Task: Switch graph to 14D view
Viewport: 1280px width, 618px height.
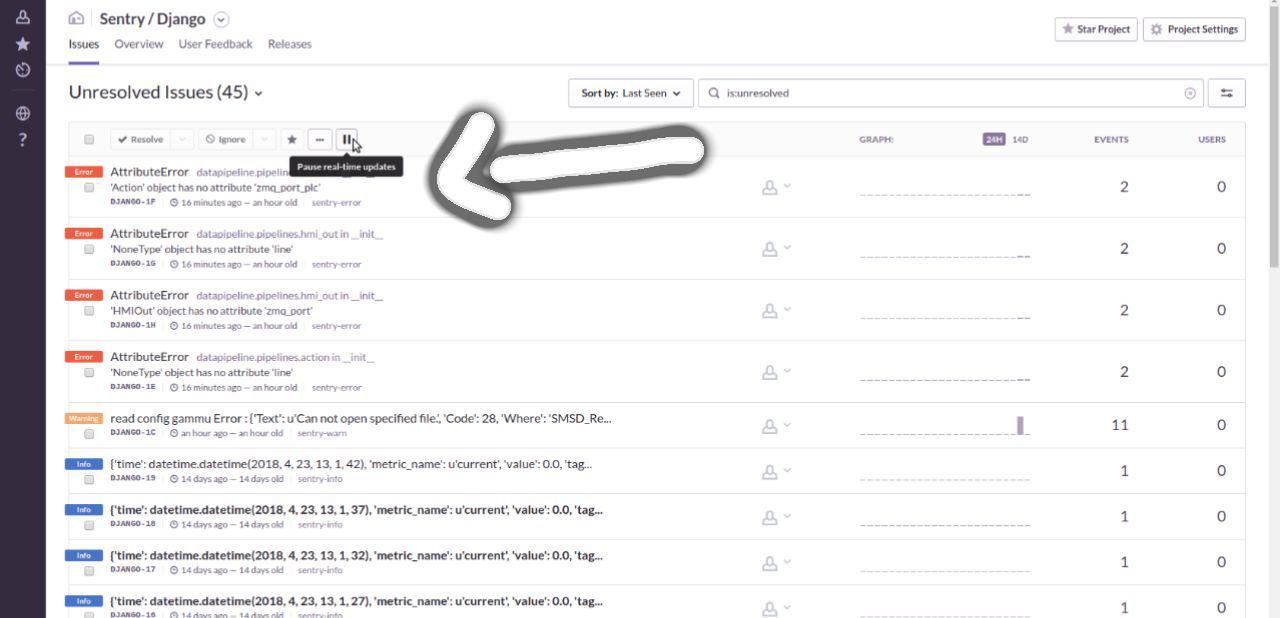Action: click(1020, 139)
